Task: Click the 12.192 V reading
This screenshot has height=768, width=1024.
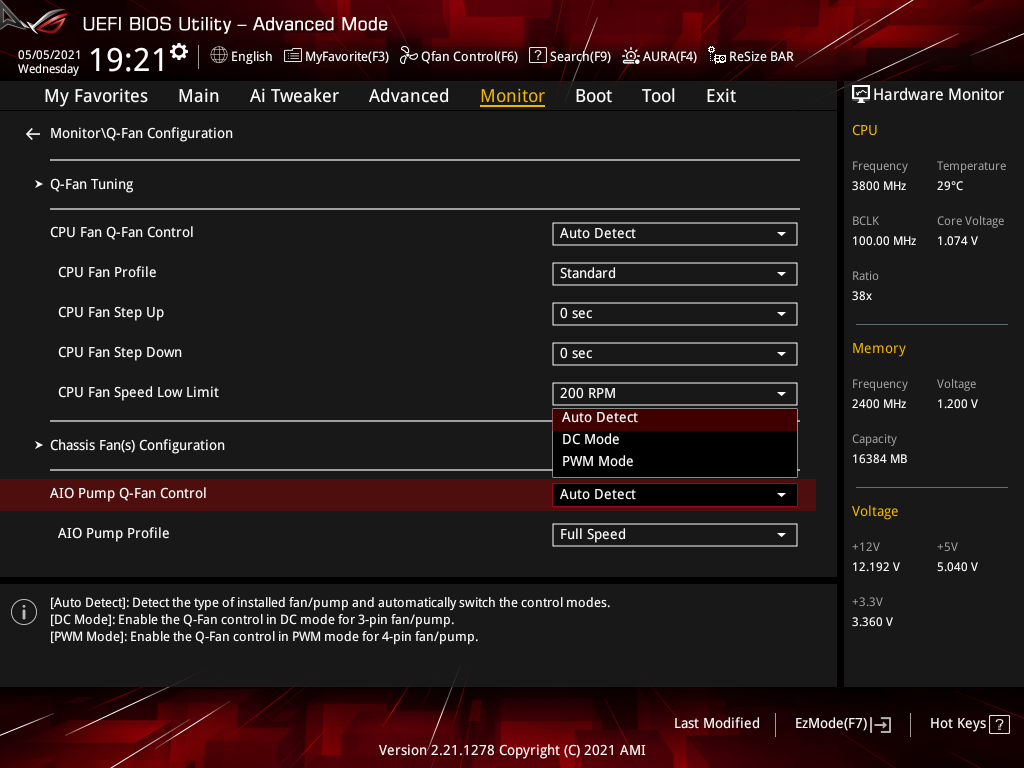Action: click(x=876, y=567)
